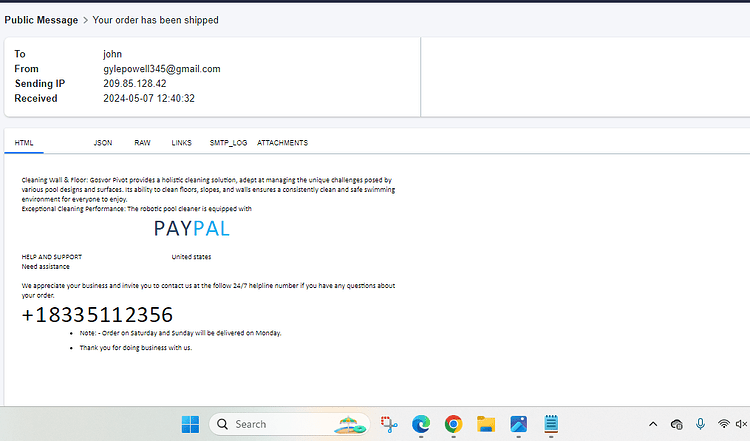Open the Wi-Fi network tray icon

point(724,424)
